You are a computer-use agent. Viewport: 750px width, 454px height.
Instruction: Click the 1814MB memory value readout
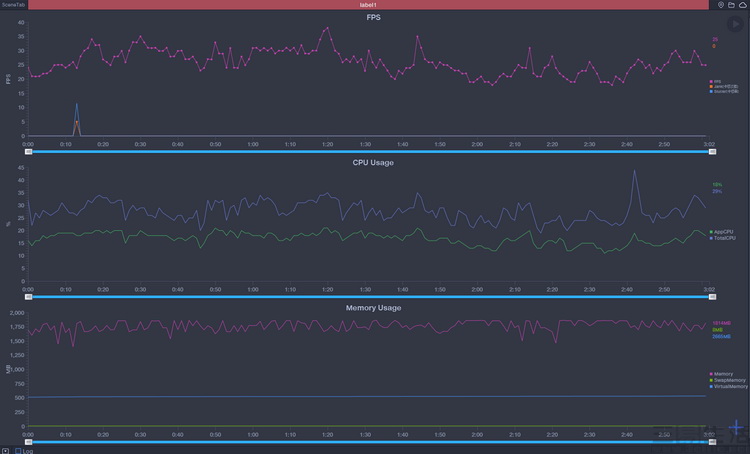click(x=721, y=323)
